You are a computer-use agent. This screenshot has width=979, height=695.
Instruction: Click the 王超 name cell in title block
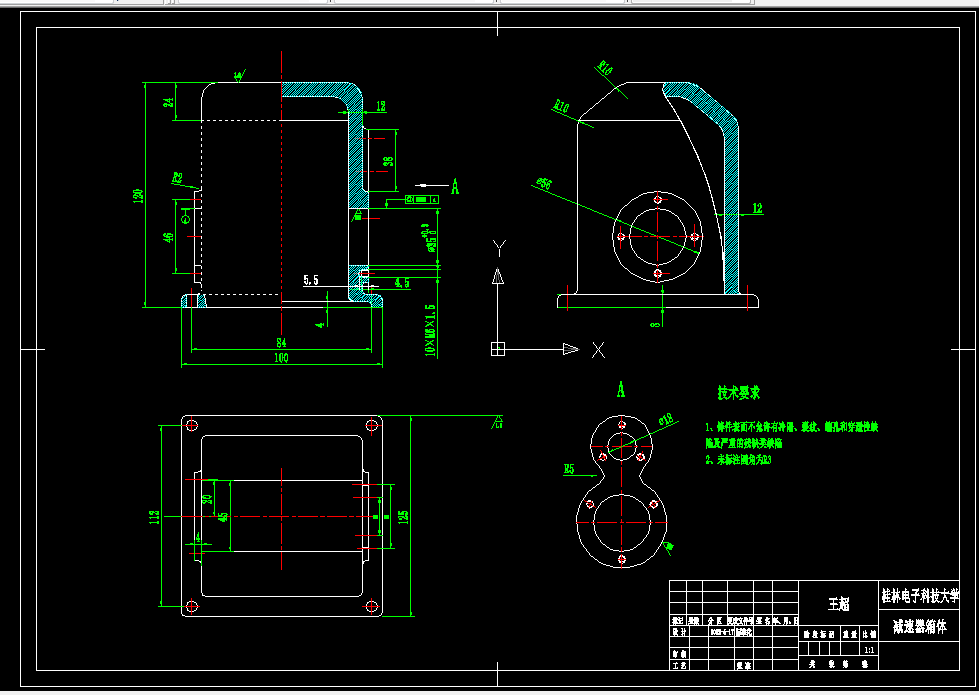[x=839, y=604]
